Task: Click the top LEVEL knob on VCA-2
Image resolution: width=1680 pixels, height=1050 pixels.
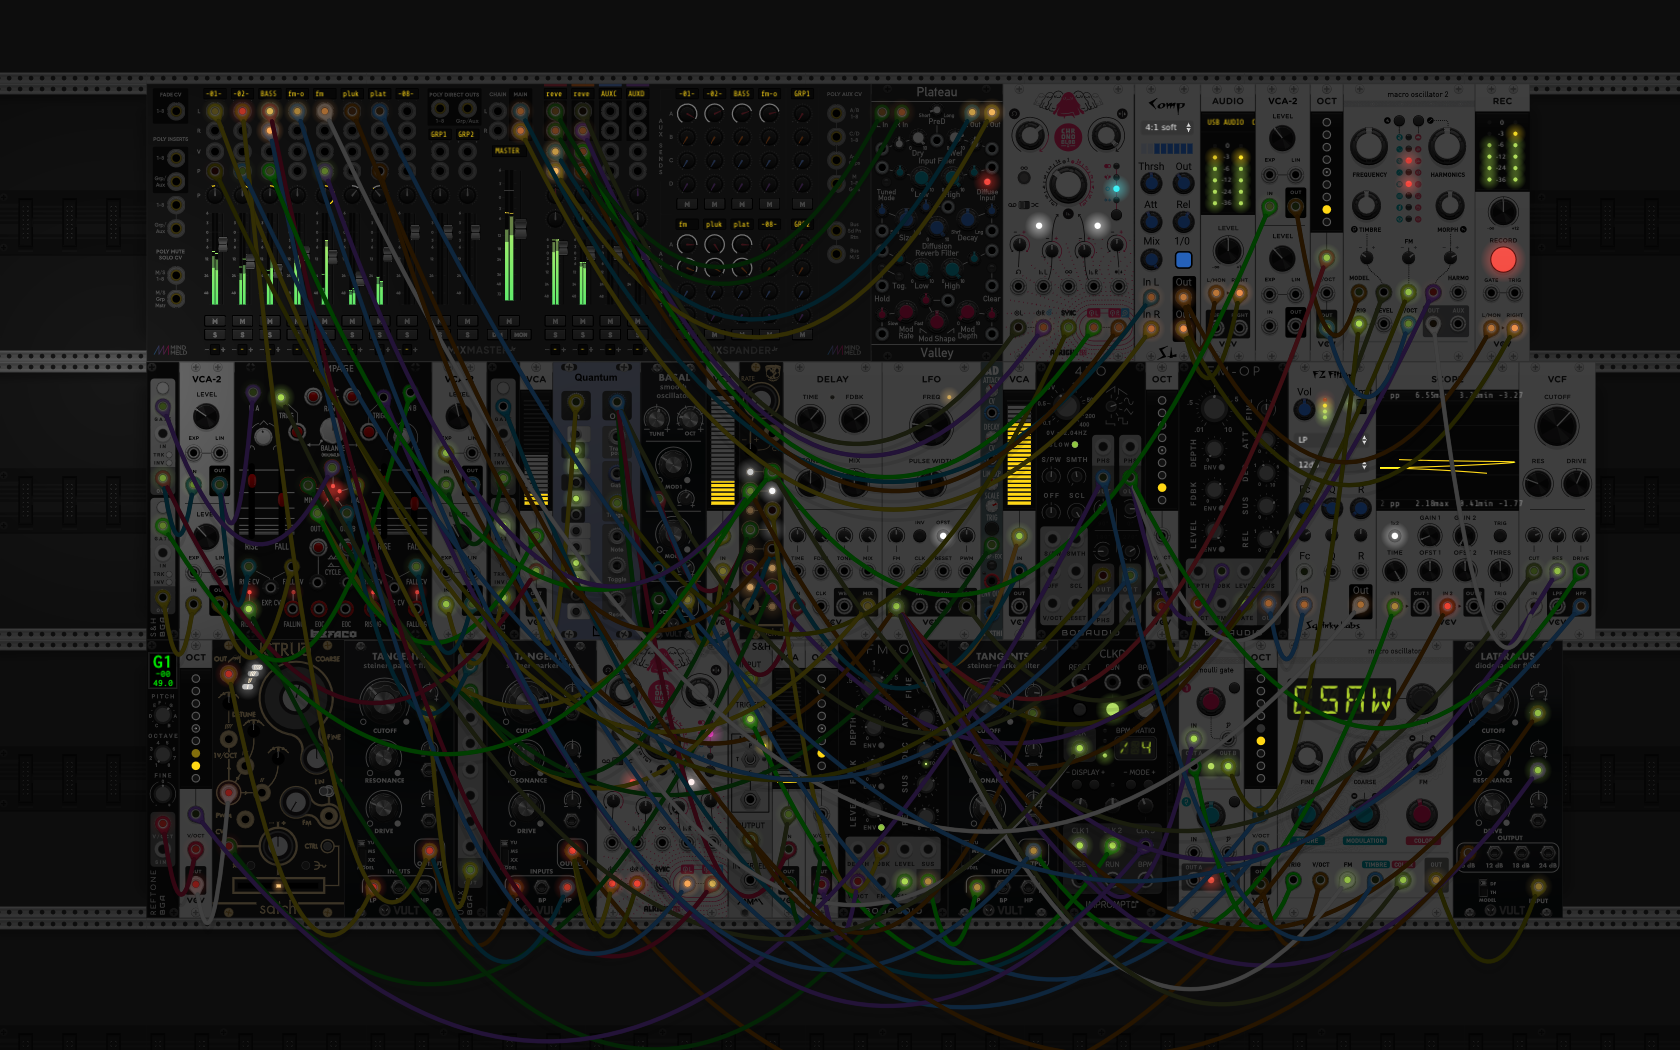Action: click(1282, 138)
